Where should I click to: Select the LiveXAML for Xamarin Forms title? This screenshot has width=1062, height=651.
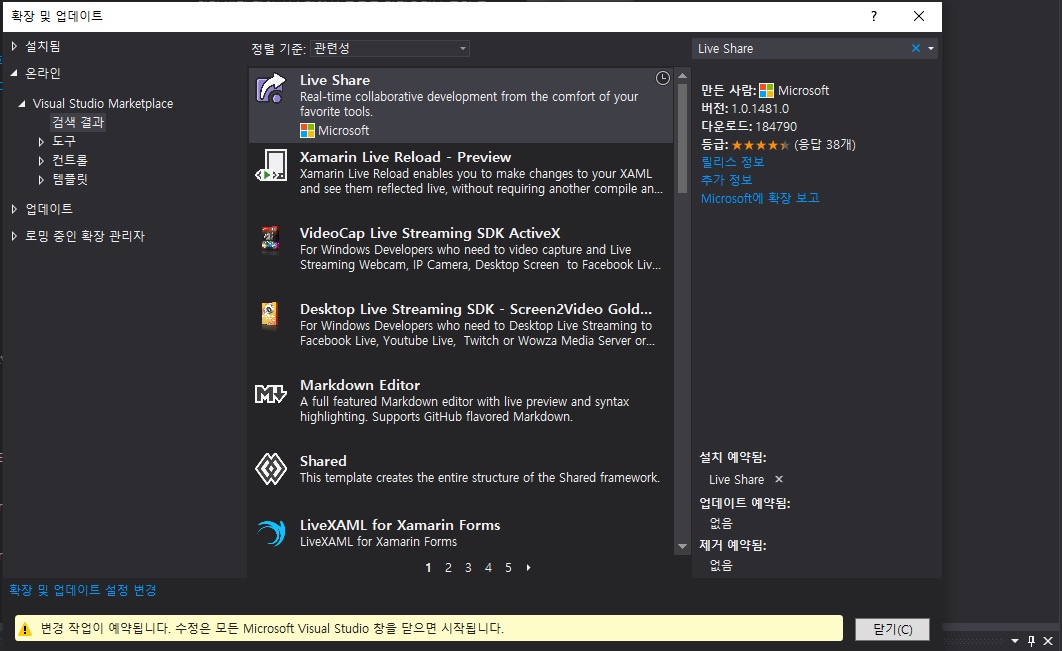pyautogui.click(x=400, y=525)
